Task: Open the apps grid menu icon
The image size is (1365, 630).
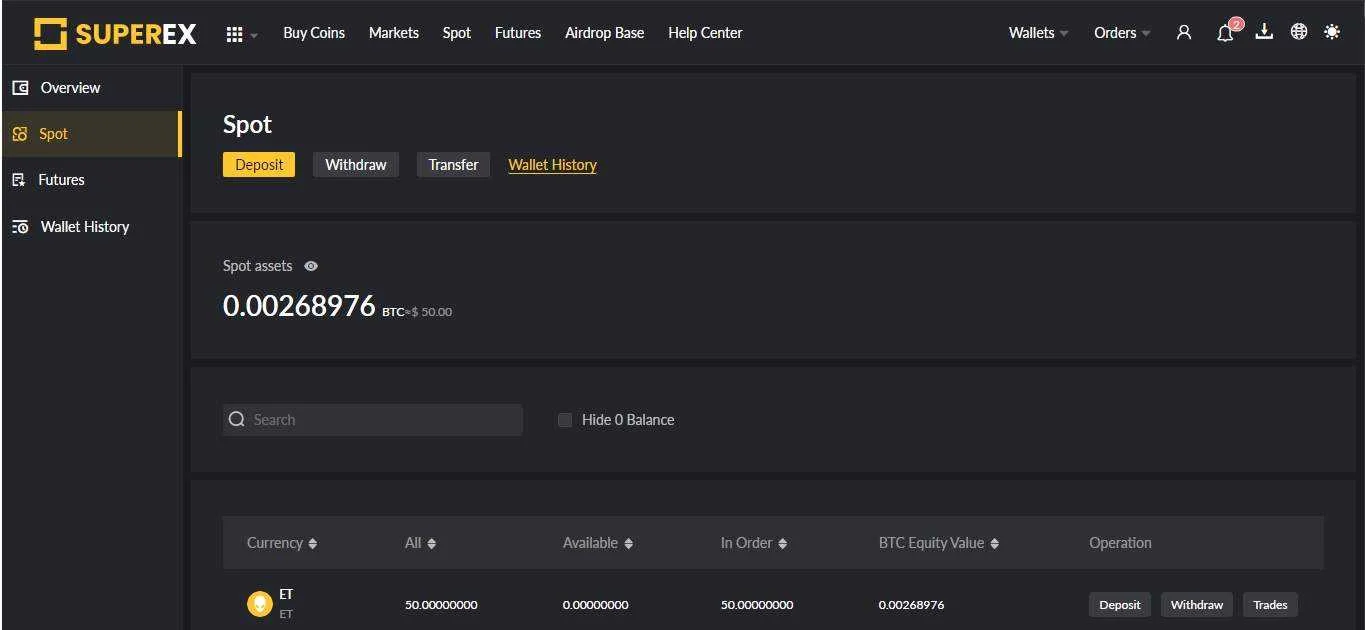Action: [x=234, y=34]
